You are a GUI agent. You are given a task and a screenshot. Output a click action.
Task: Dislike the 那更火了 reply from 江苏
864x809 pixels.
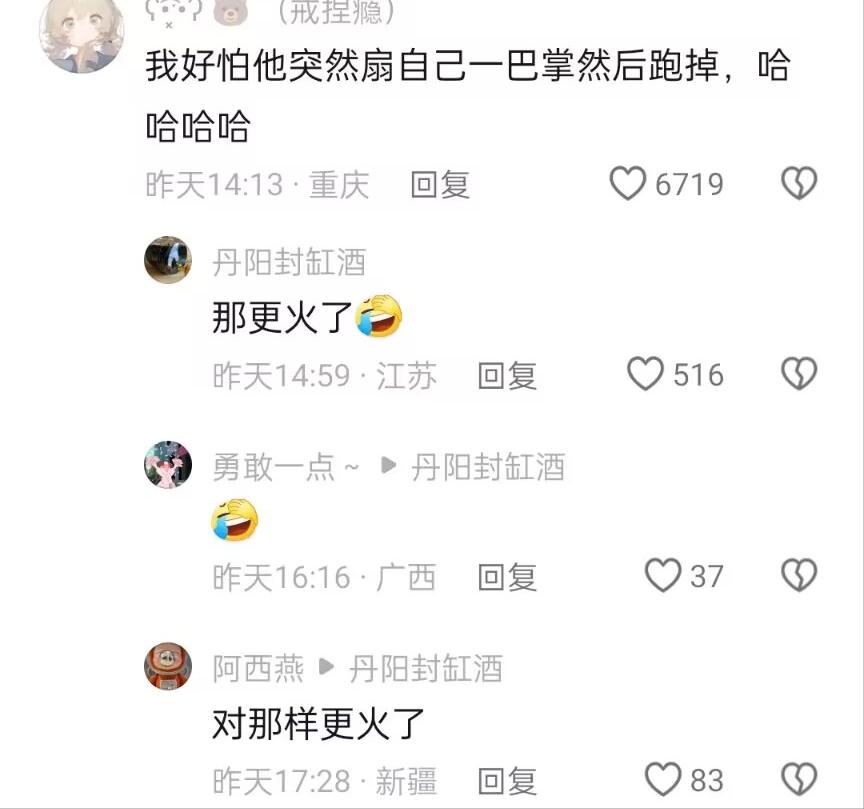[x=799, y=374]
